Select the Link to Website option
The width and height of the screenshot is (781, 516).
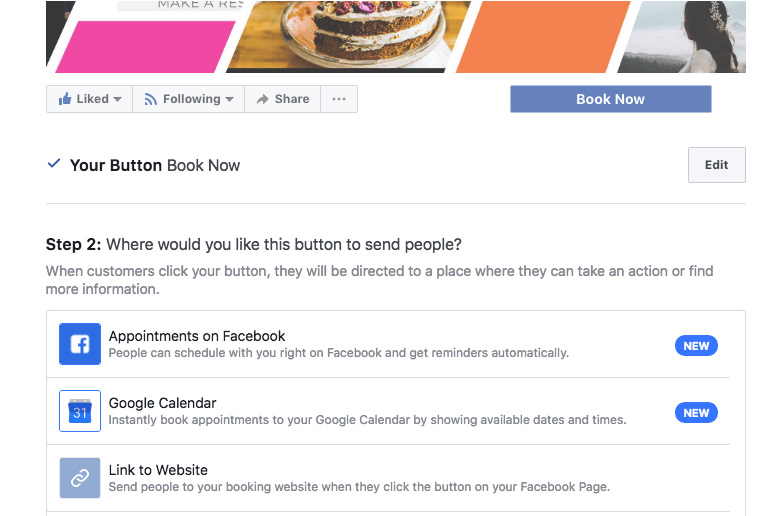click(389, 478)
